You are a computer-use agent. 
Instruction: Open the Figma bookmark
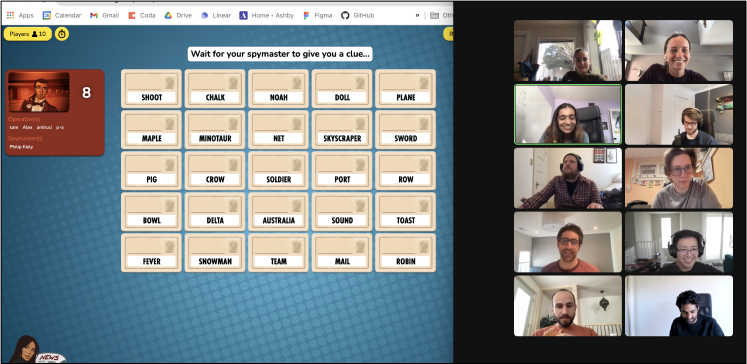pyautogui.click(x=318, y=15)
